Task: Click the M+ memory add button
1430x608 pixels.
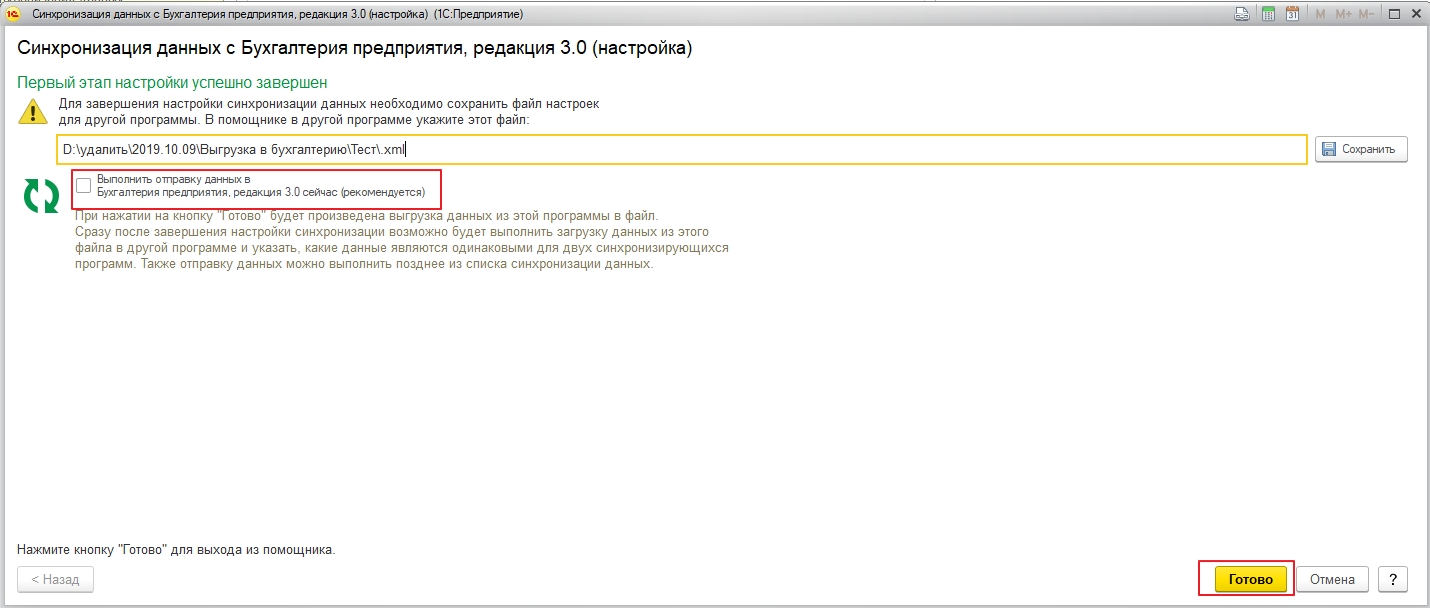Action: tap(1342, 14)
